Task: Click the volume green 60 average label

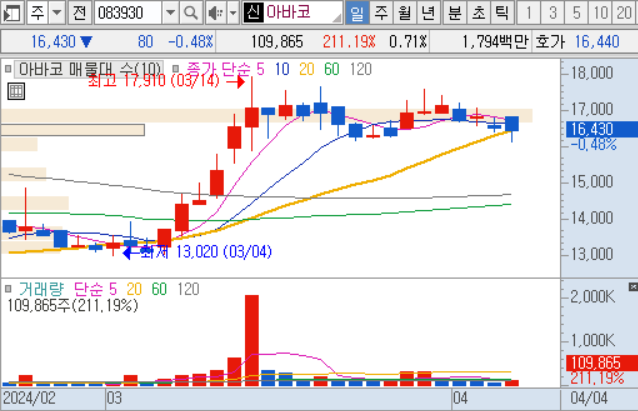Action: [x=159, y=289]
